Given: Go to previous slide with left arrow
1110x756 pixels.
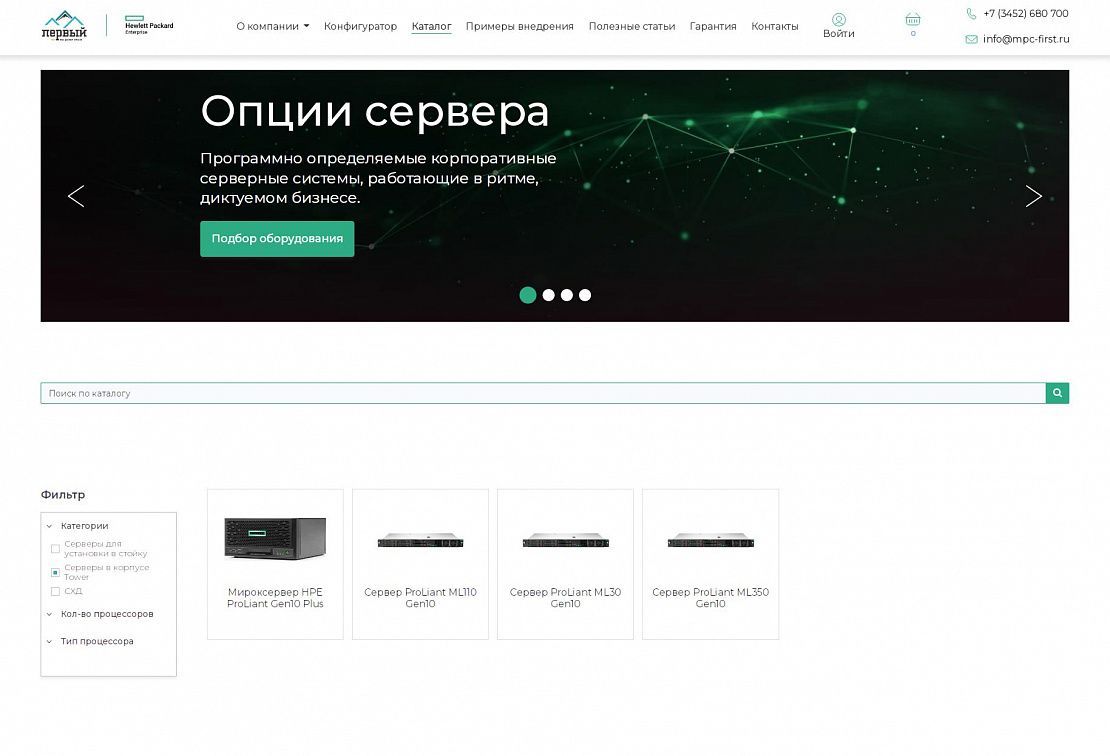Looking at the screenshot, I should tap(76, 196).
